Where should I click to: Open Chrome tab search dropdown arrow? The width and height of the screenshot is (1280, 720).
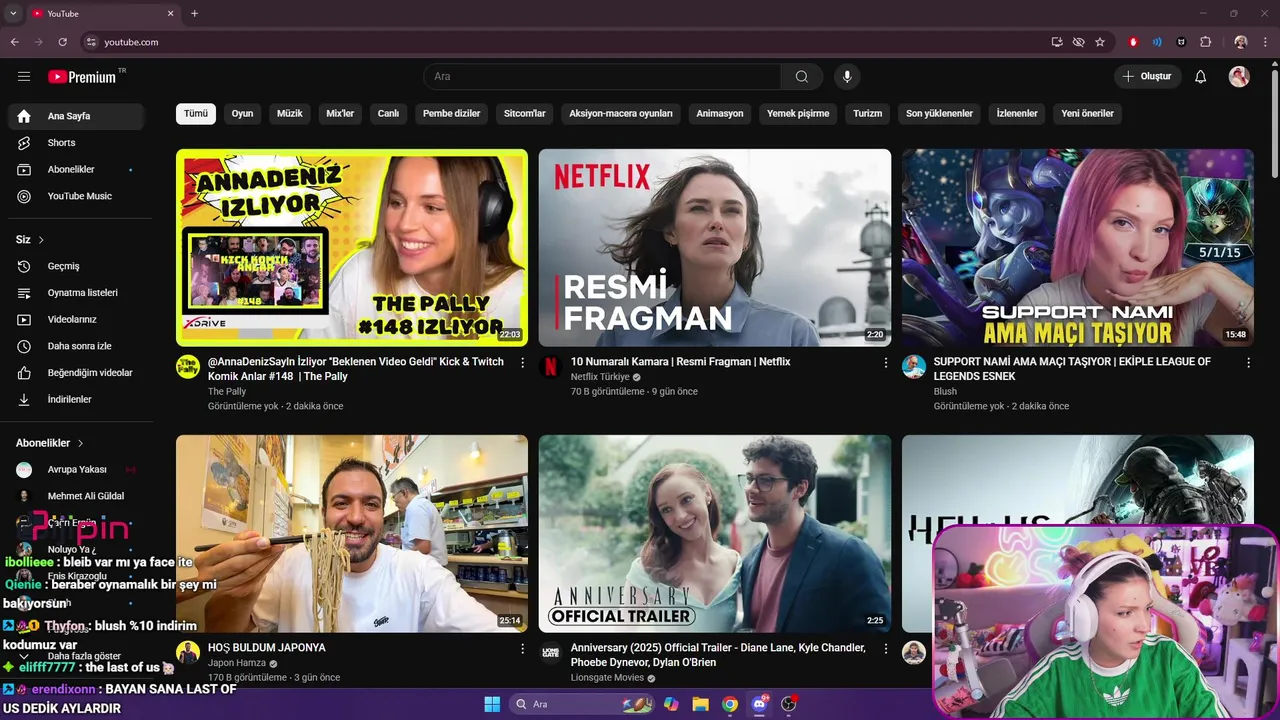[13, 14]
